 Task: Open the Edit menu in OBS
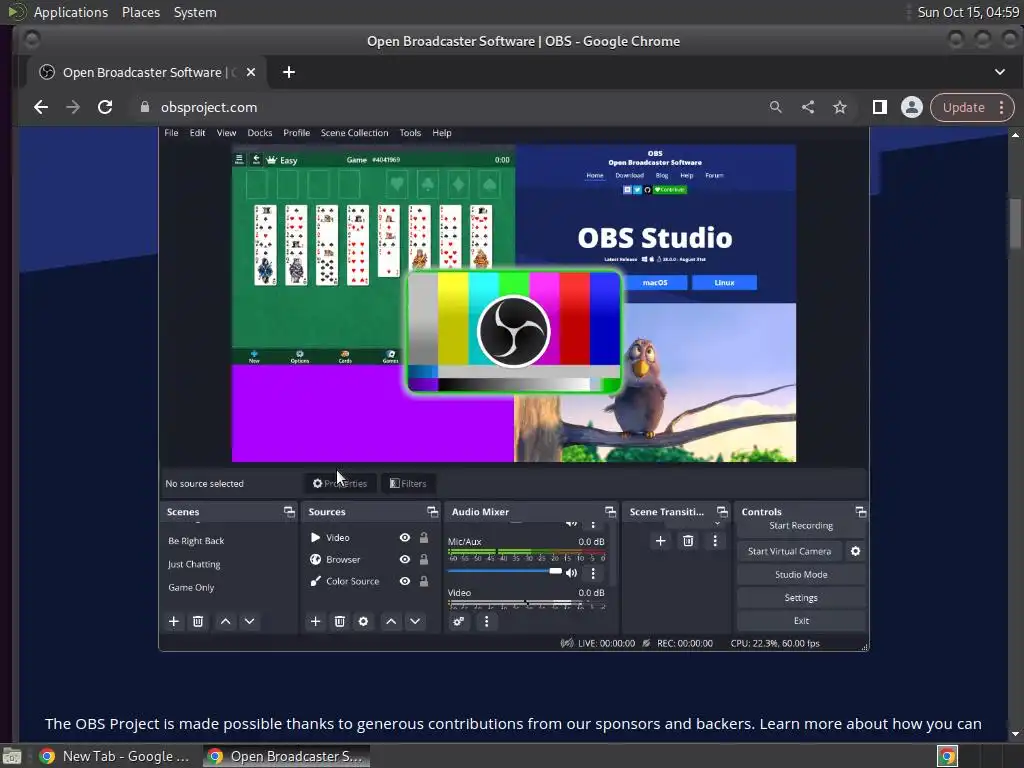click(197, 133)
